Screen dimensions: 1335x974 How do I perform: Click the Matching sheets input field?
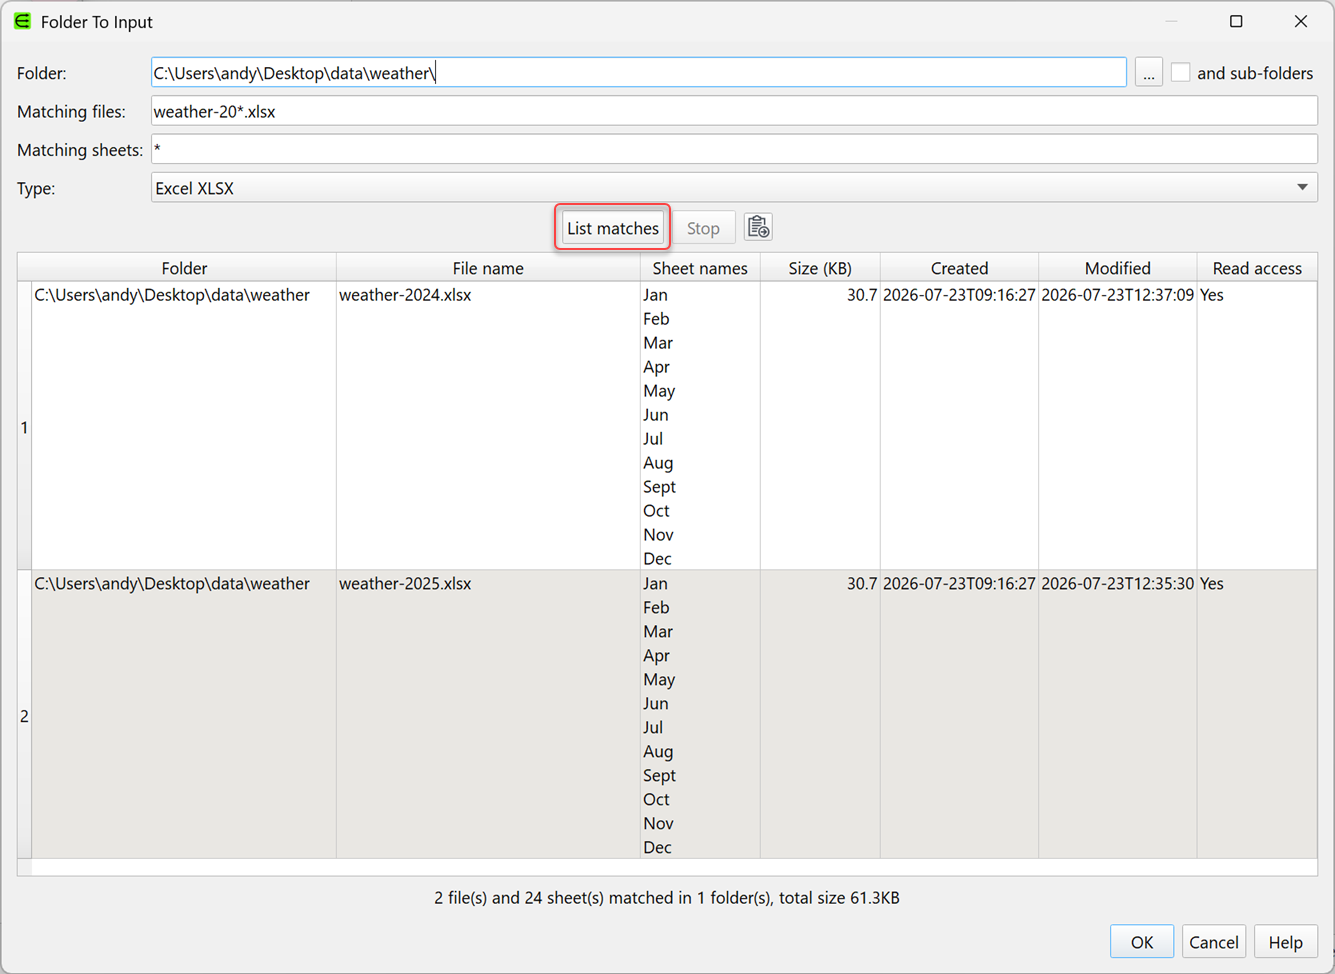pyautogui.click(x=734, y=150)
